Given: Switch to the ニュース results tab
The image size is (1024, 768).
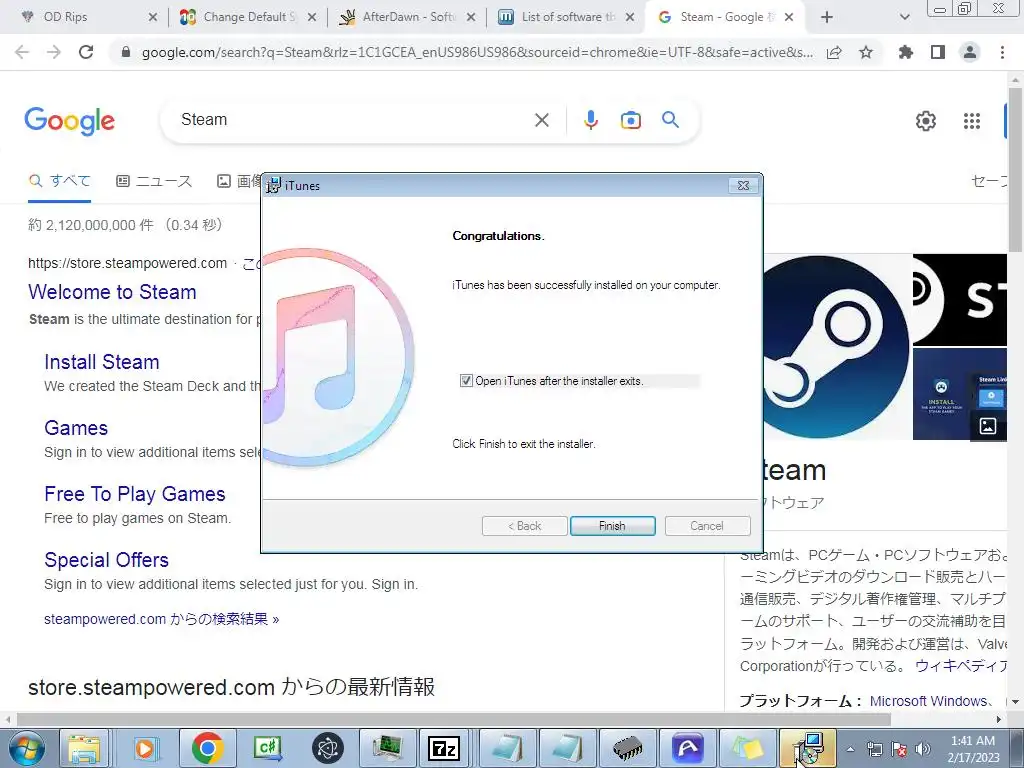Looking at the screenshot, I should pos(154,181).
